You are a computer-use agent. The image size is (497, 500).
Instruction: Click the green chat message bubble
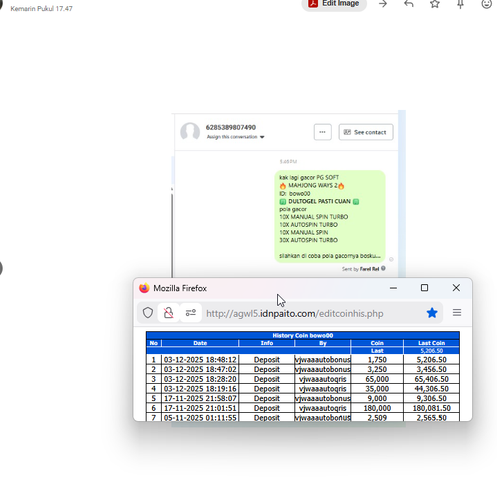coord(330,216)
